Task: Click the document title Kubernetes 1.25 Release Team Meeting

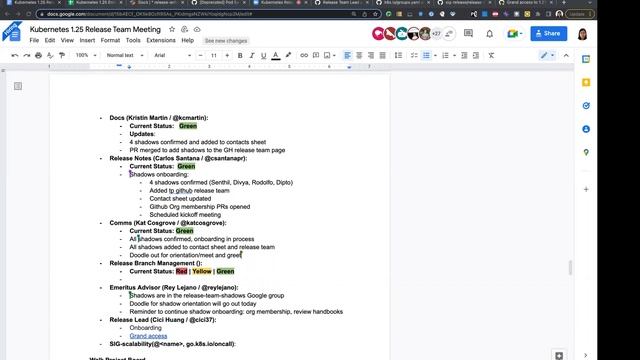Action: [x=95, y=29]
